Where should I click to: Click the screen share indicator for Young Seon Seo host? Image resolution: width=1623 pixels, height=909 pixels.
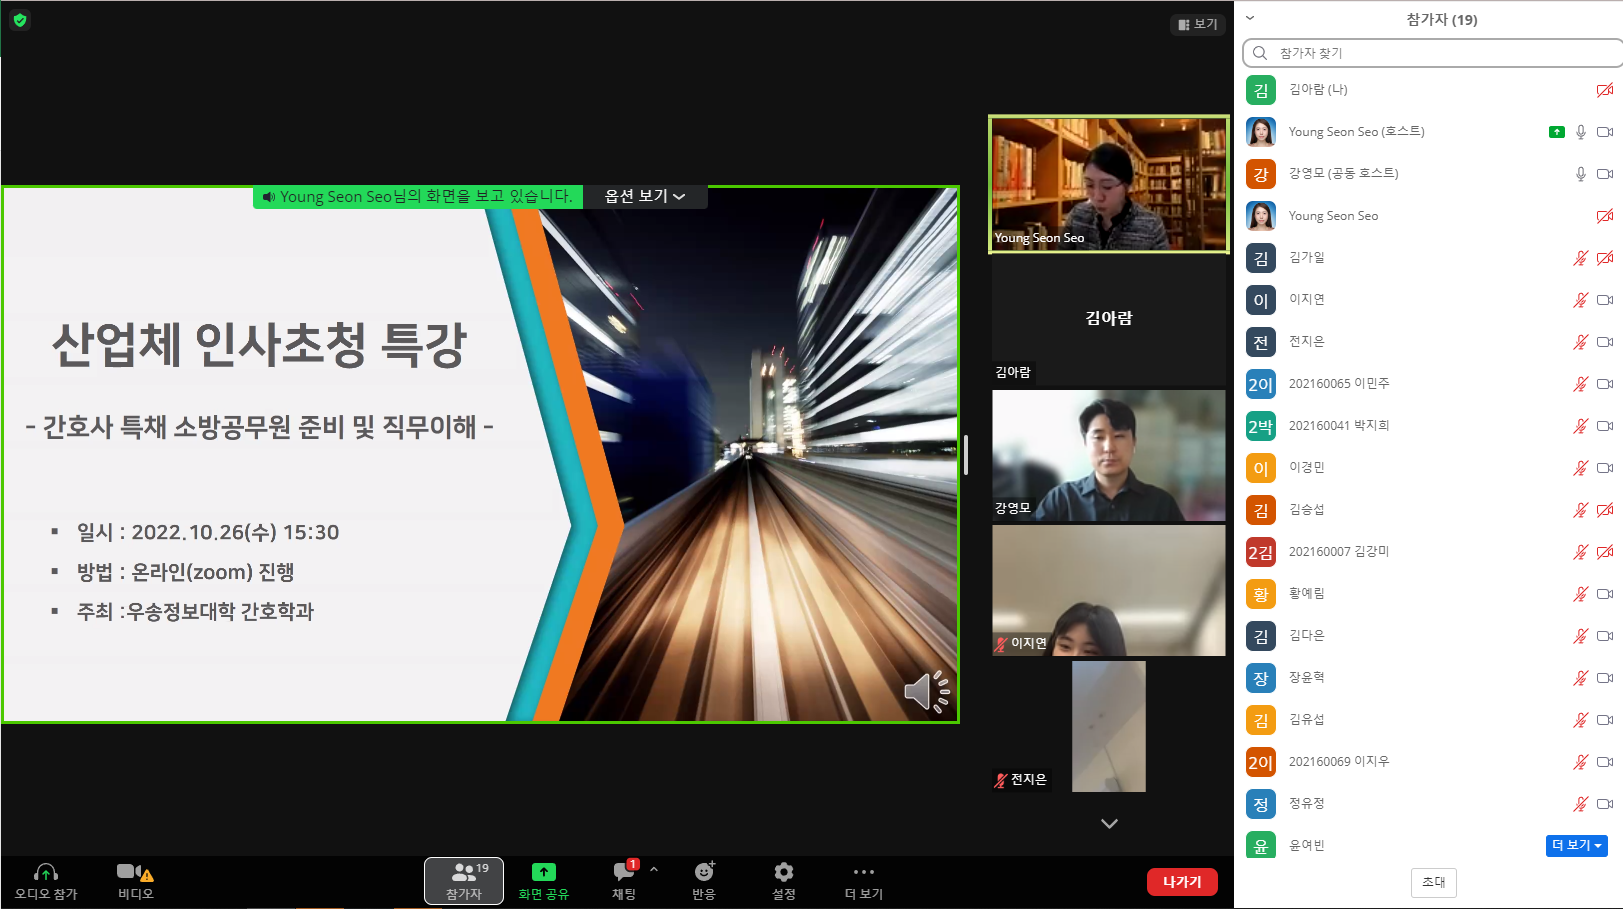[x=1557, y=132]
